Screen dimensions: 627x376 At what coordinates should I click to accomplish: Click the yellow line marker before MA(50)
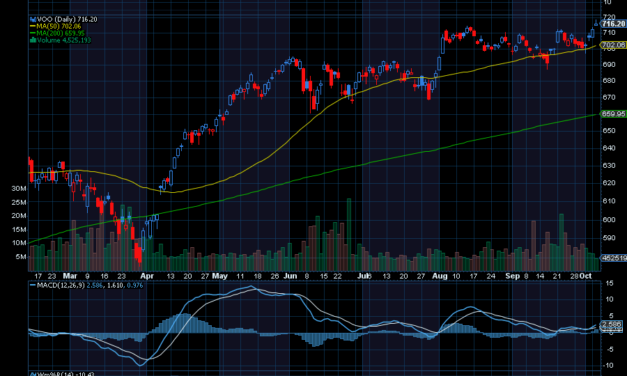(x=33, y=26)
